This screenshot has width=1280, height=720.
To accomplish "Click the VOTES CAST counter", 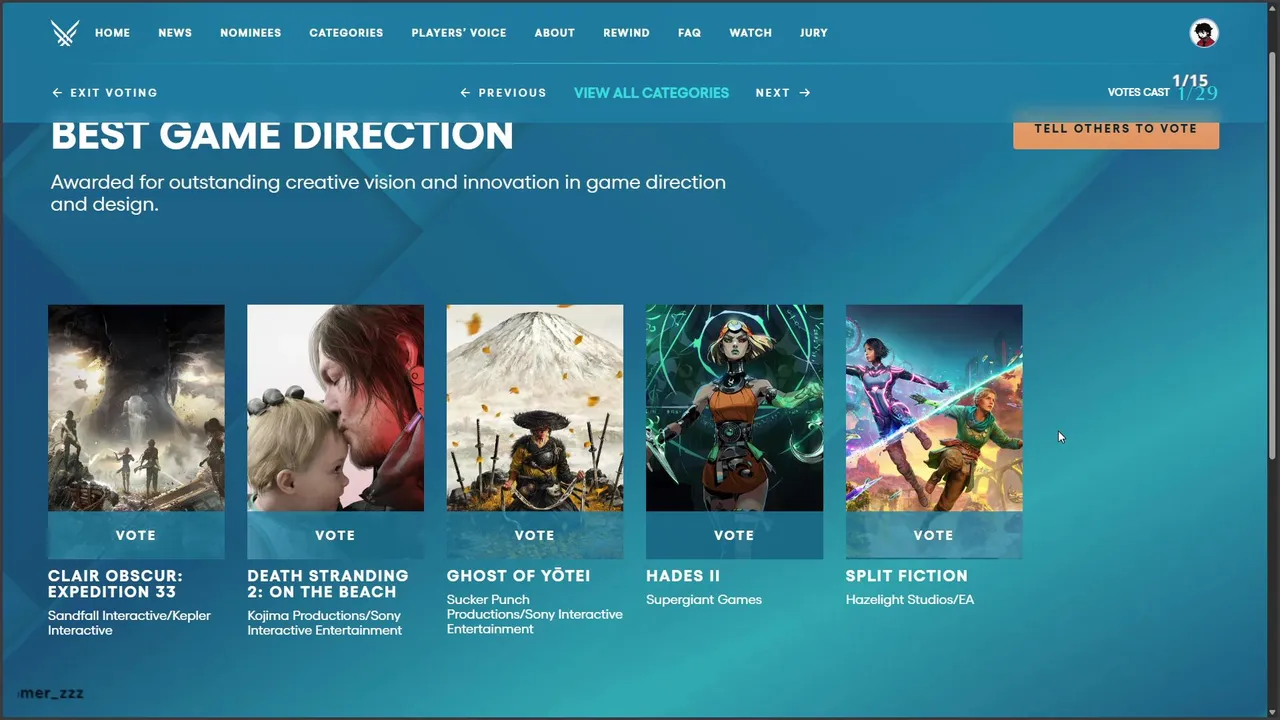I will pos(1163,89).
